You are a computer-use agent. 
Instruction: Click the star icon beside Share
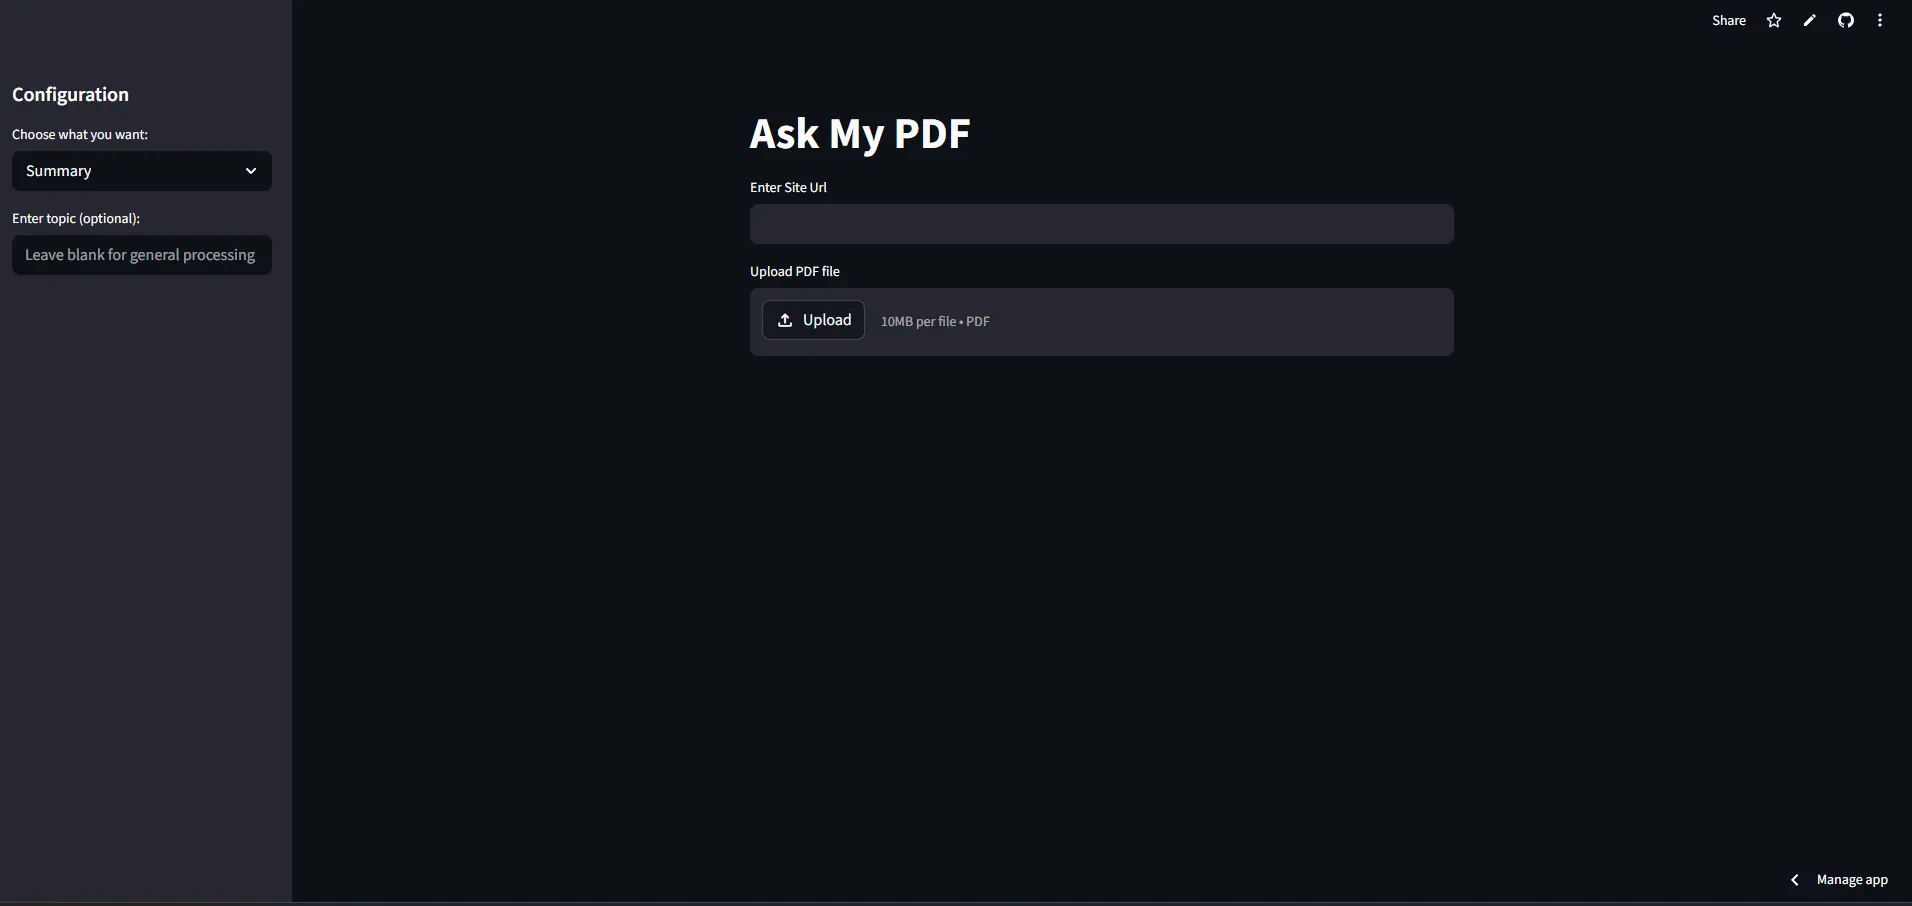point(1773,20)
